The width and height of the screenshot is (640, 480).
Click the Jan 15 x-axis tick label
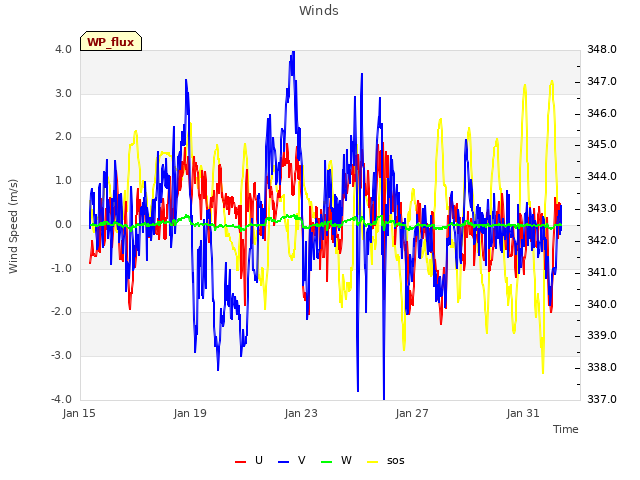click(x=79, y=413)
